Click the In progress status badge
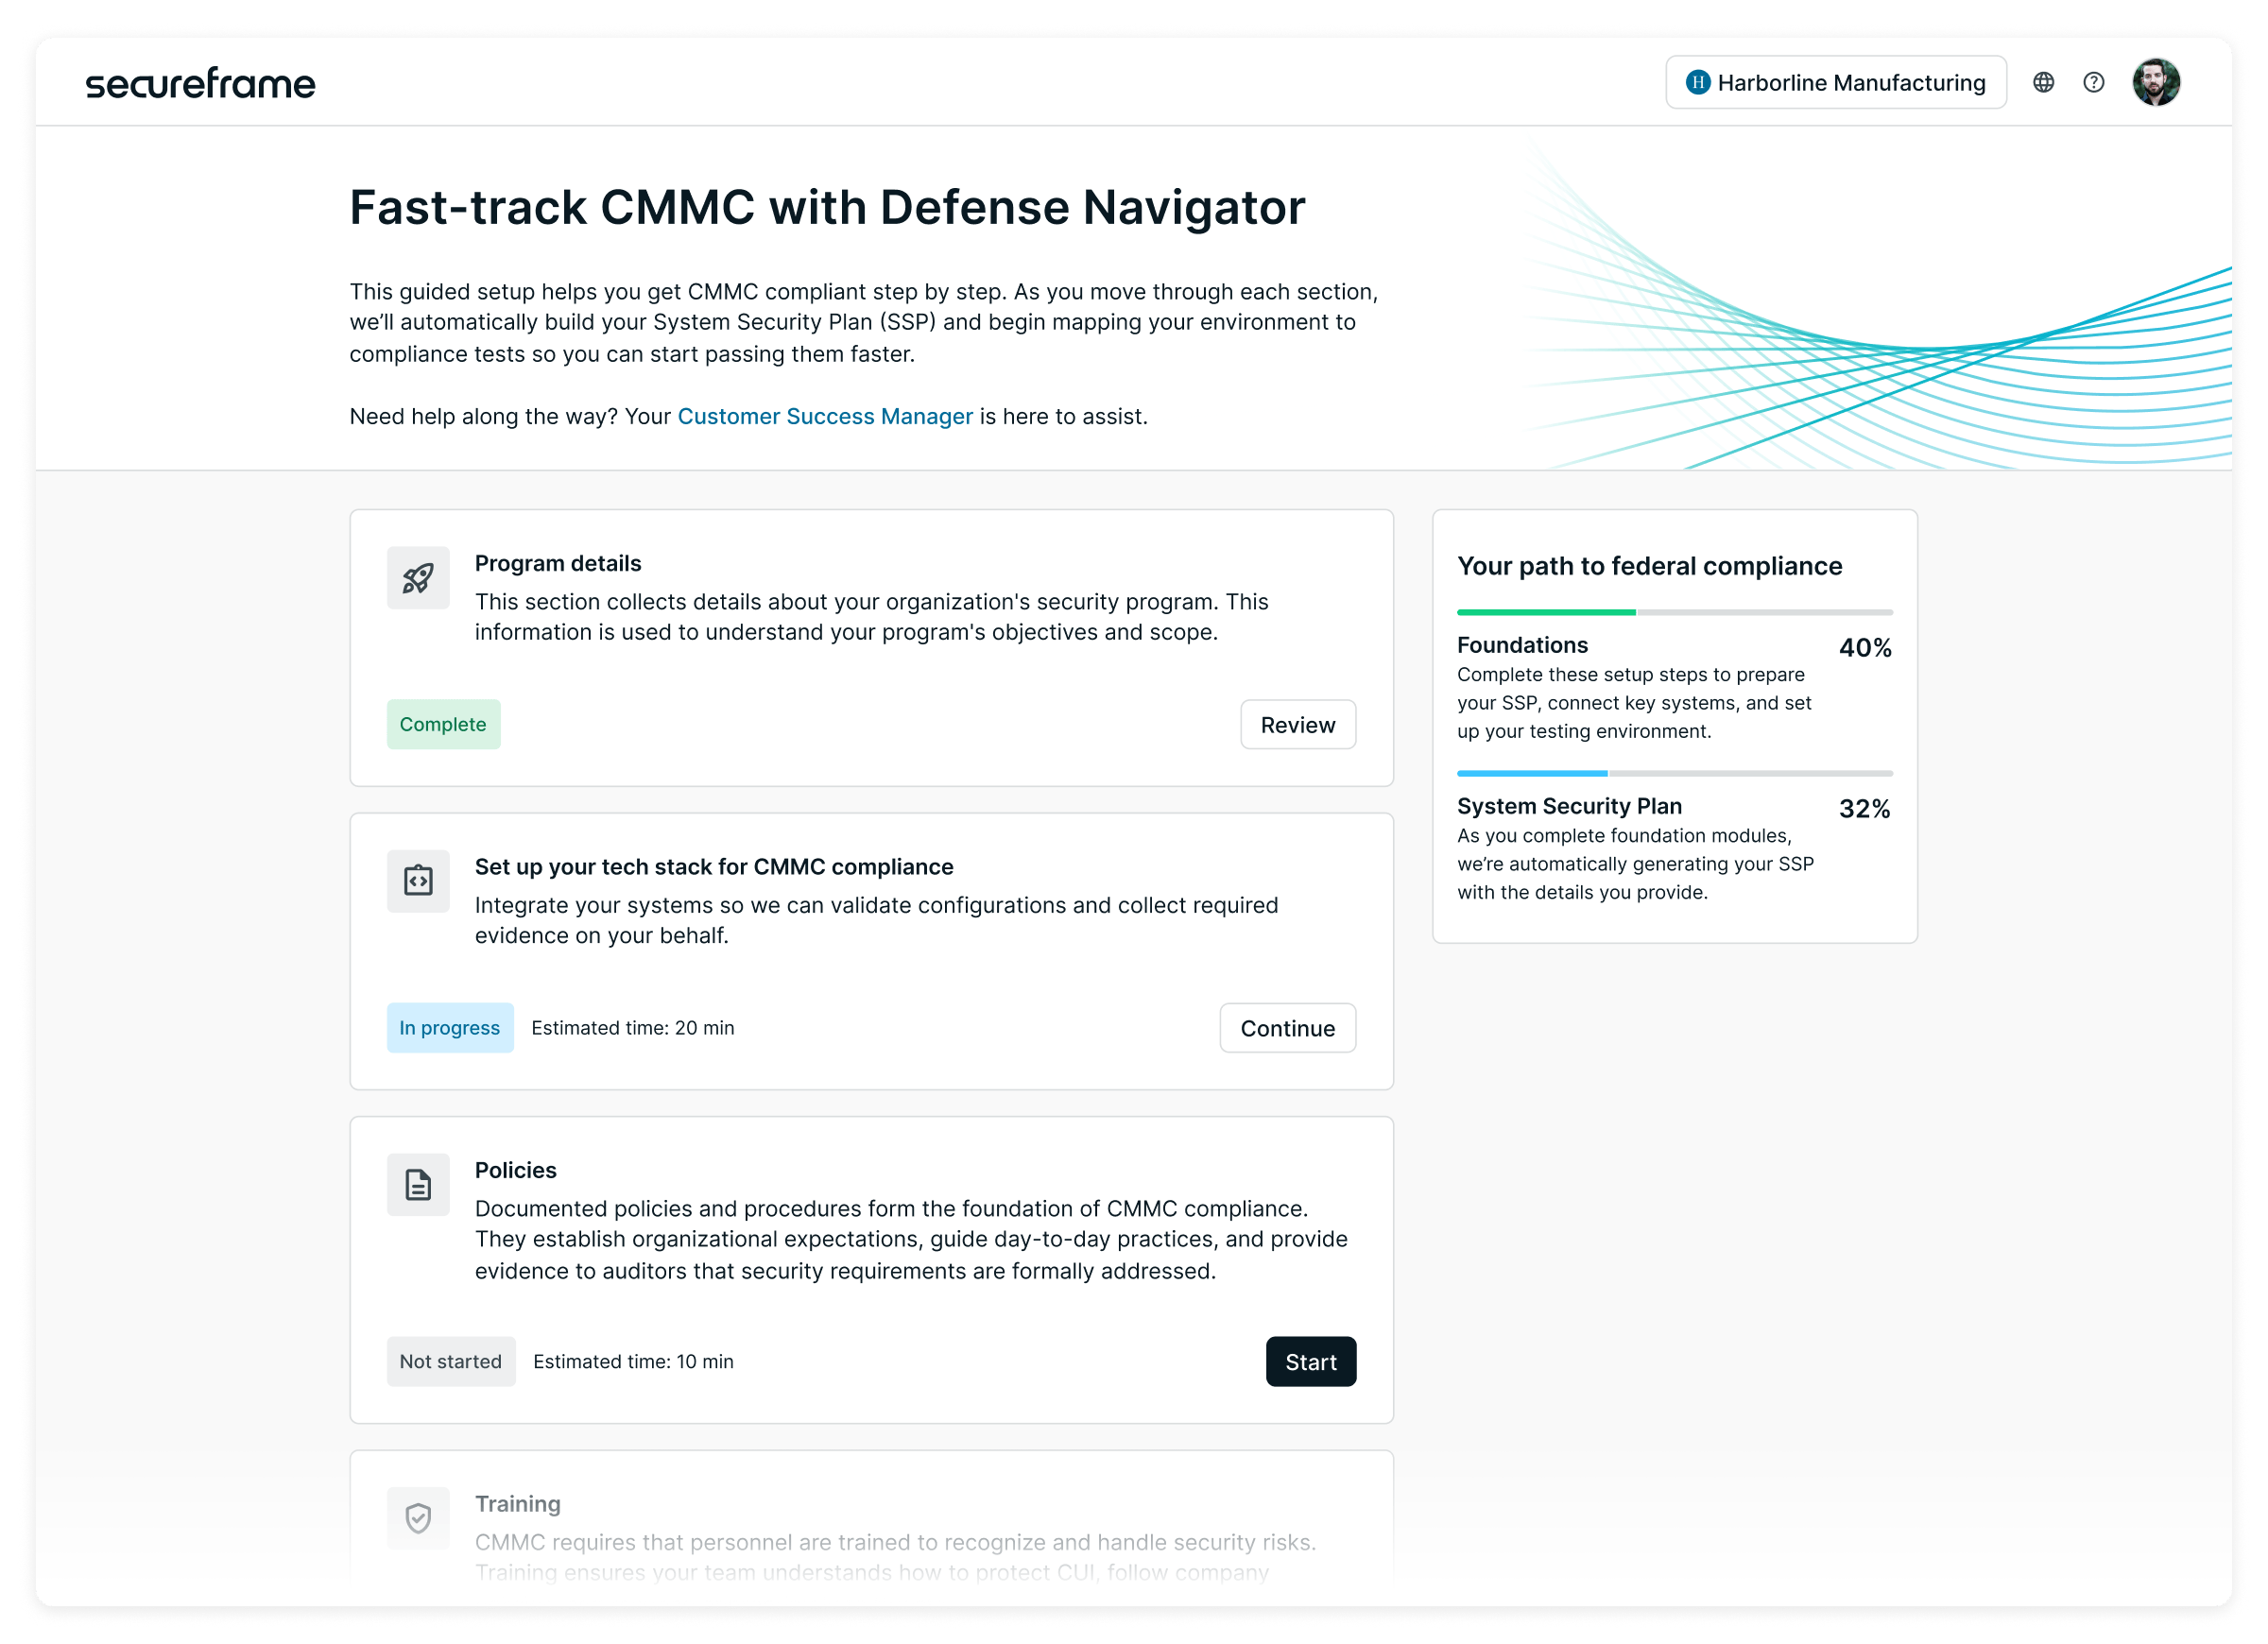 click(x=450, y=1028)
